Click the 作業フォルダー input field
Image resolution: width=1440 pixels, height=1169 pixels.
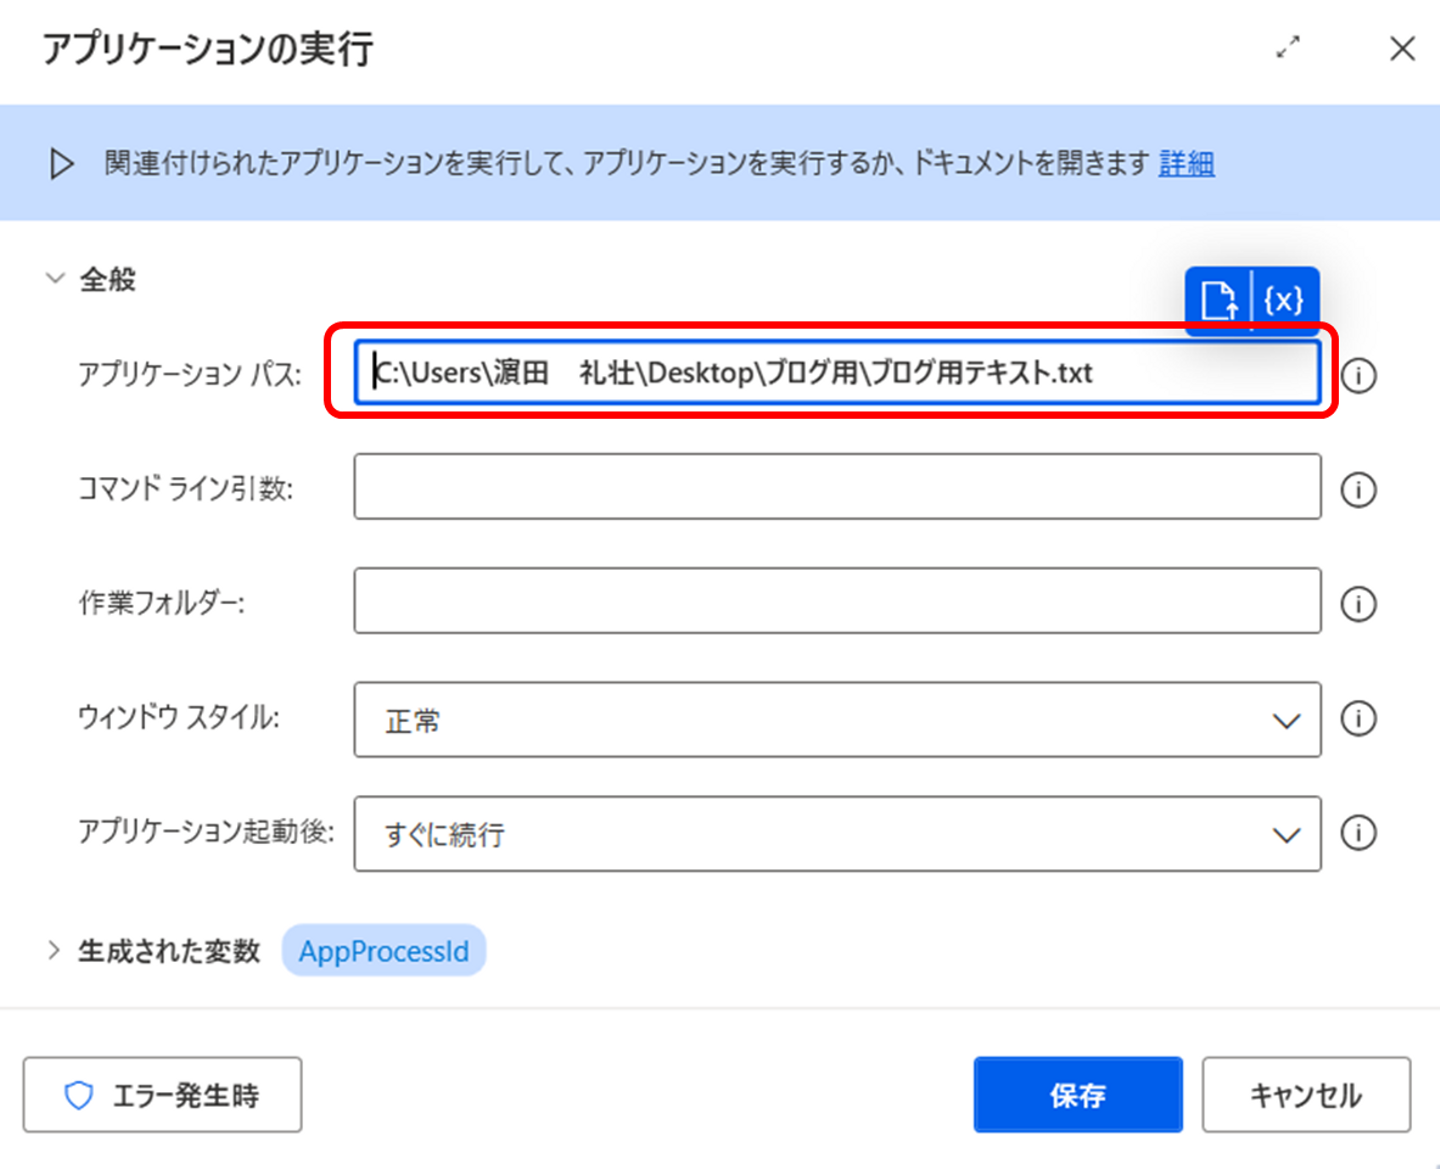point(837,601)
